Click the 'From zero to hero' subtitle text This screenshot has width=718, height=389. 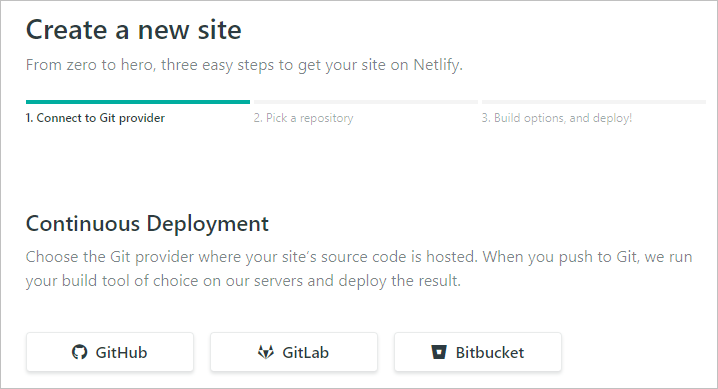click(244, 65)
